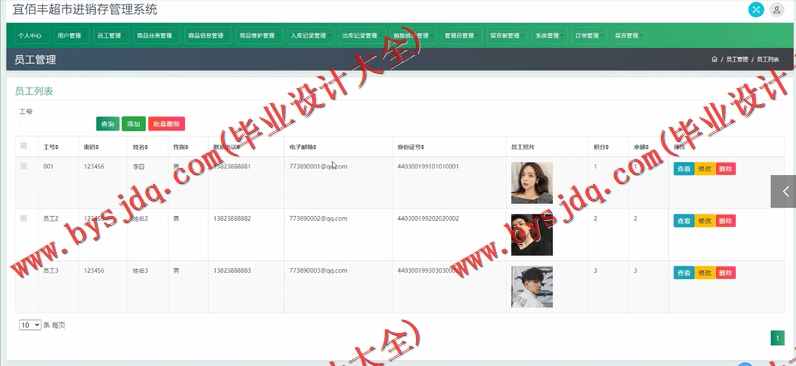This screenshot has width=796, height=366.
Task: Select the checkbox for 员工2 row
Action: coord(23,218)
